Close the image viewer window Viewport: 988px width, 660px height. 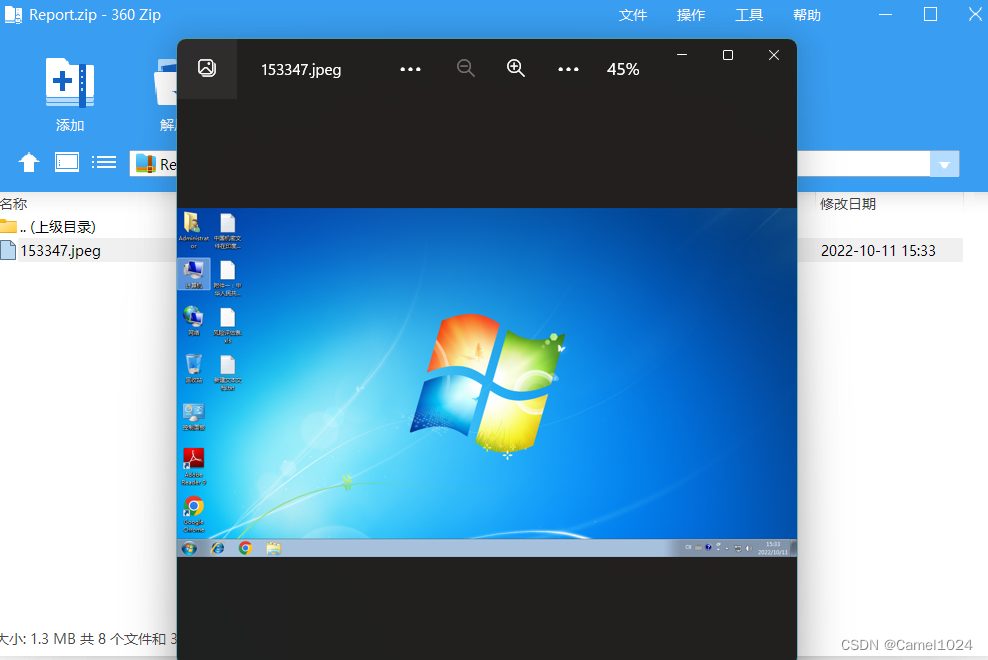(774, 55)
